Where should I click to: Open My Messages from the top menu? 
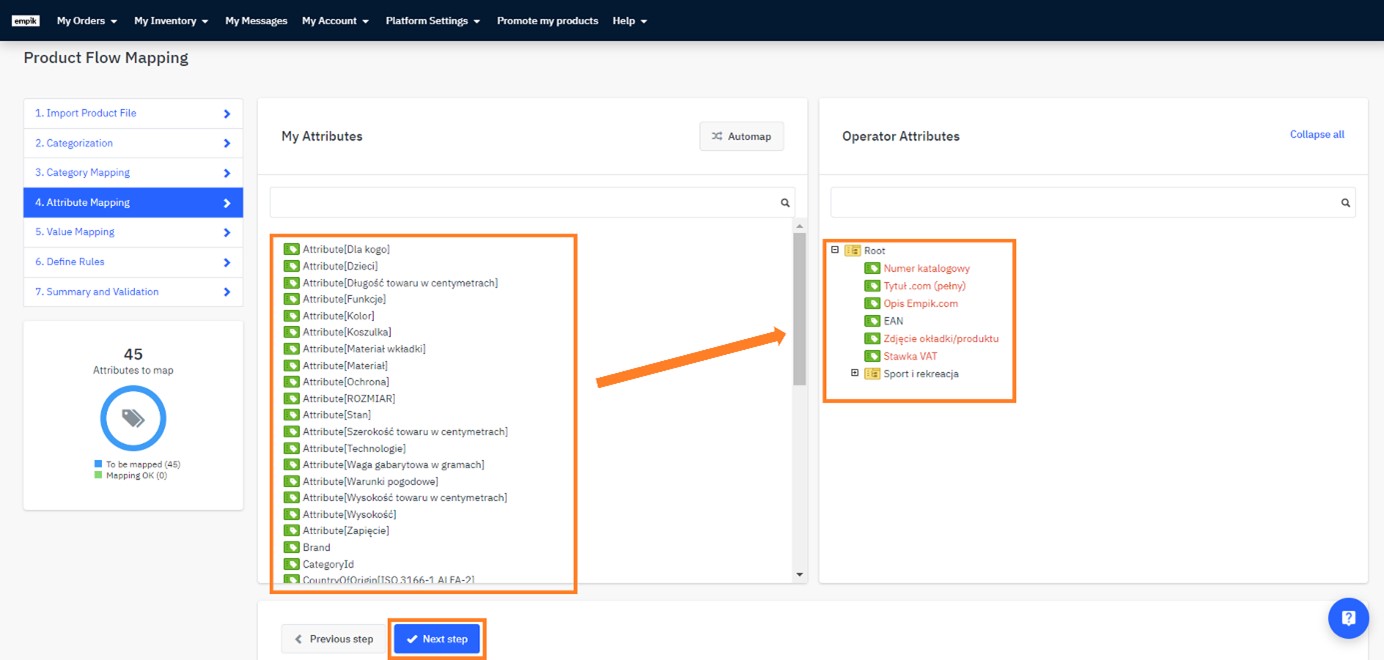256,21
